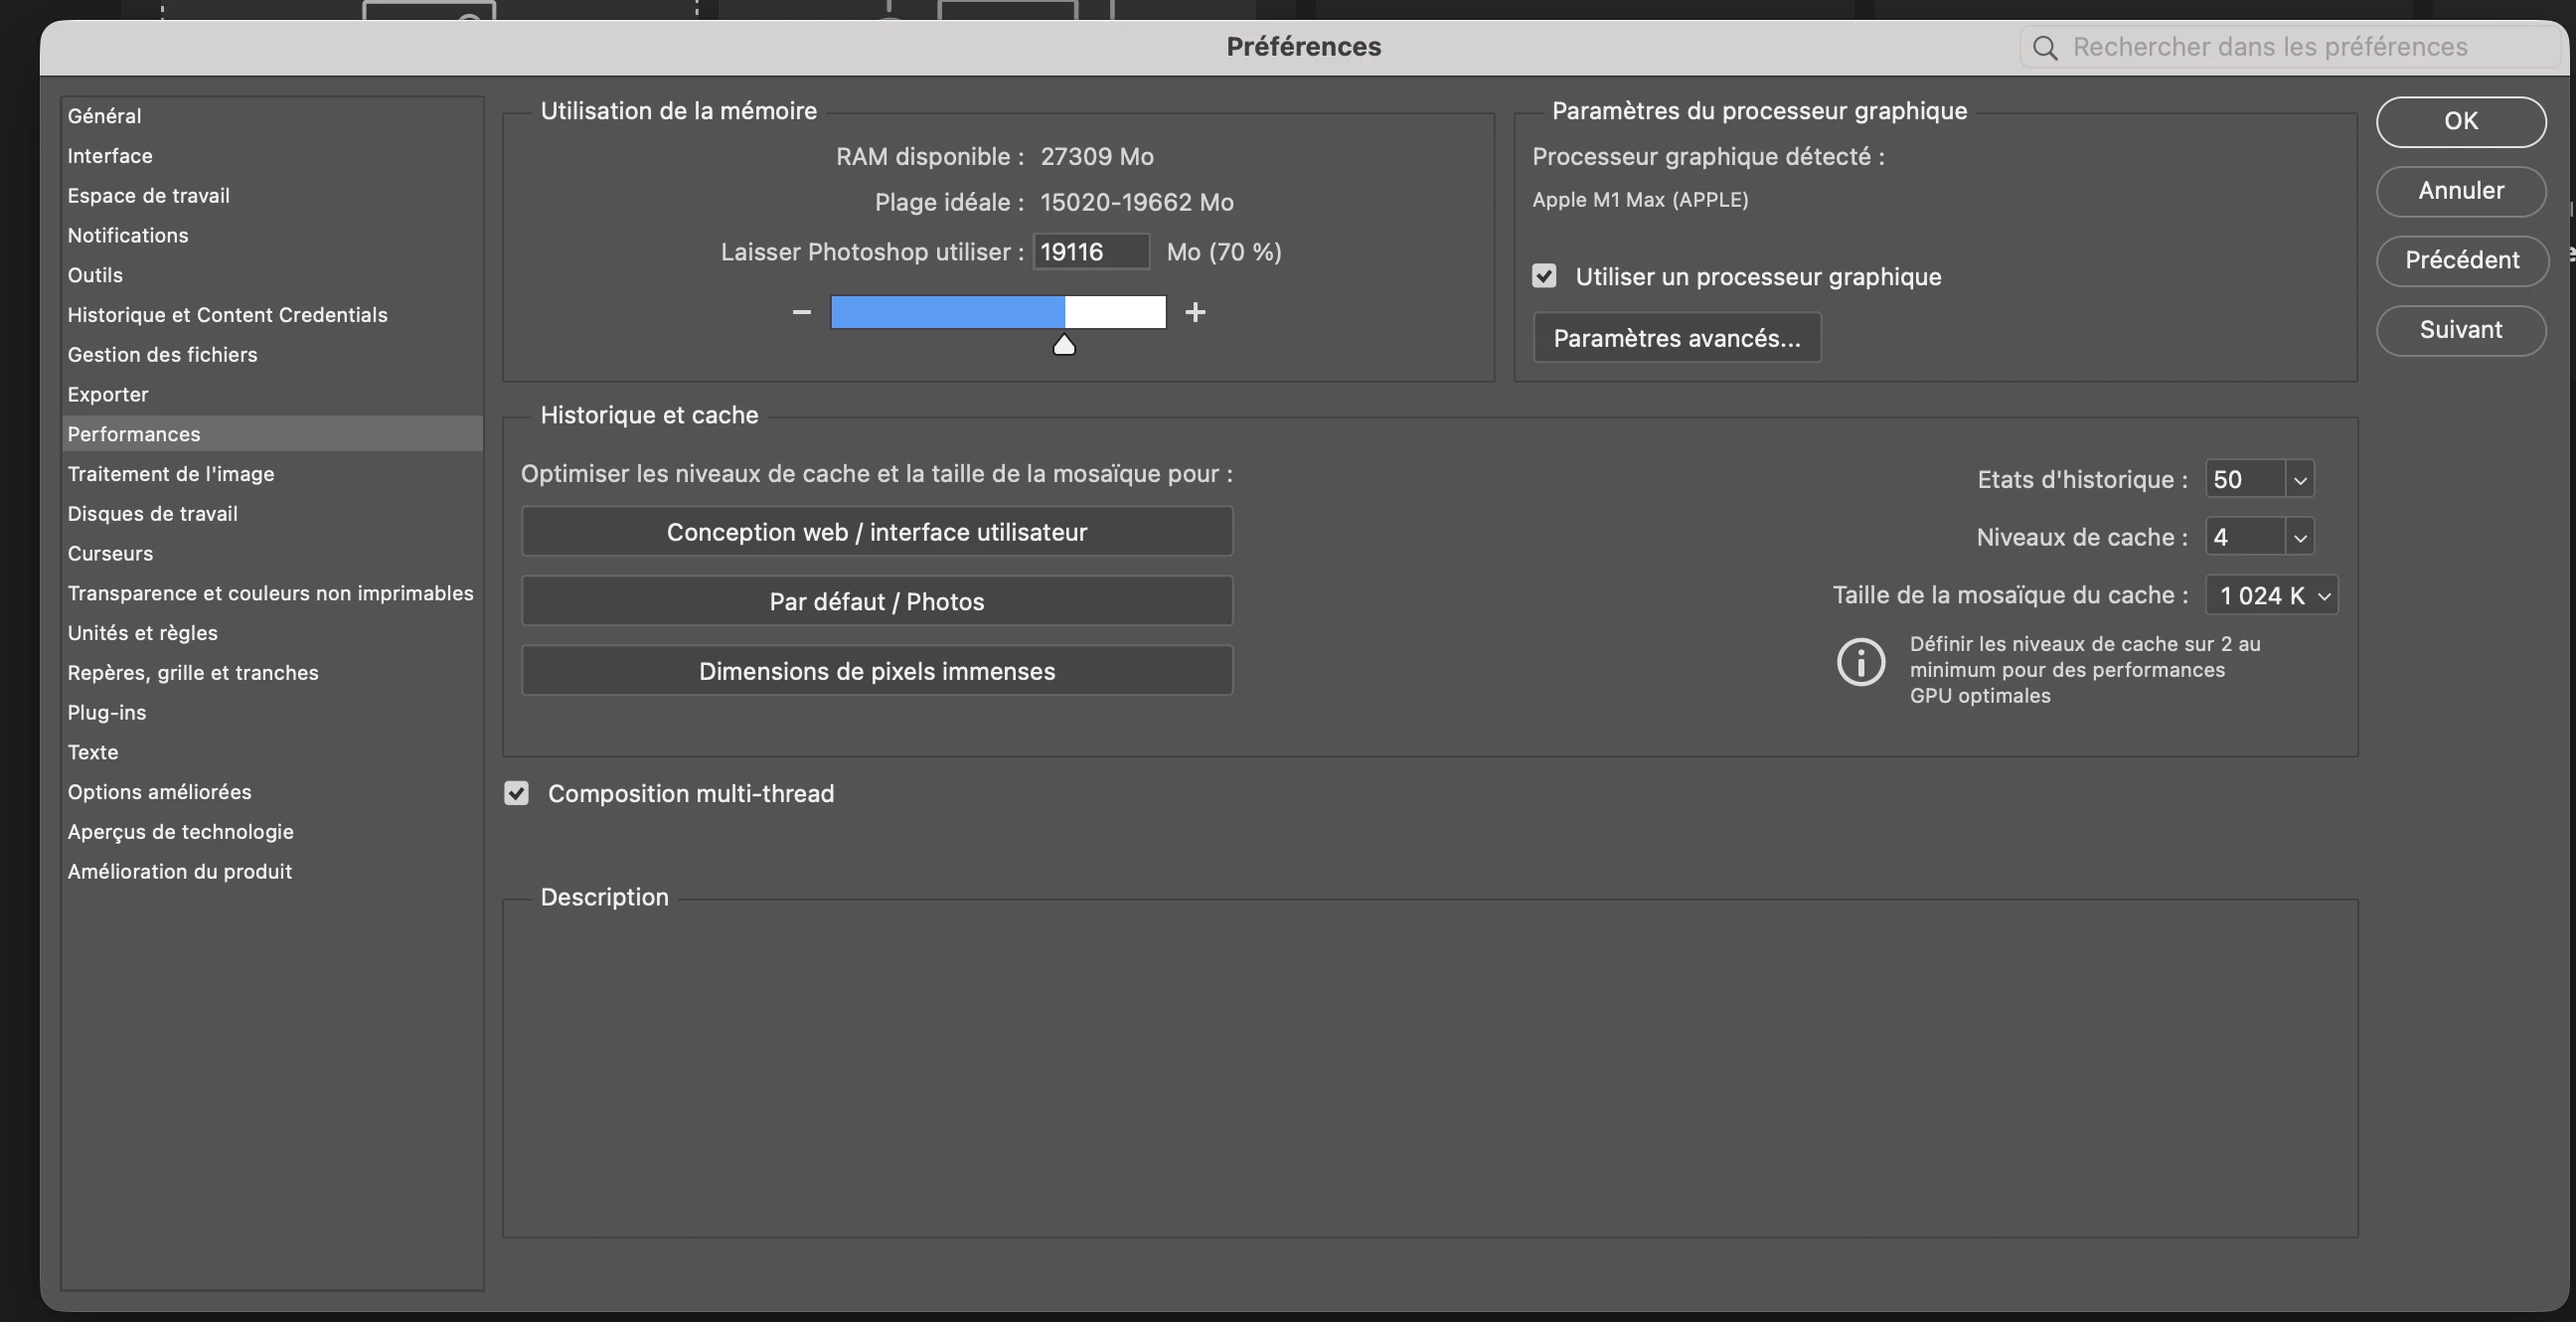Open the Etats d'historique dropdown arrow

click(2299, 480)
